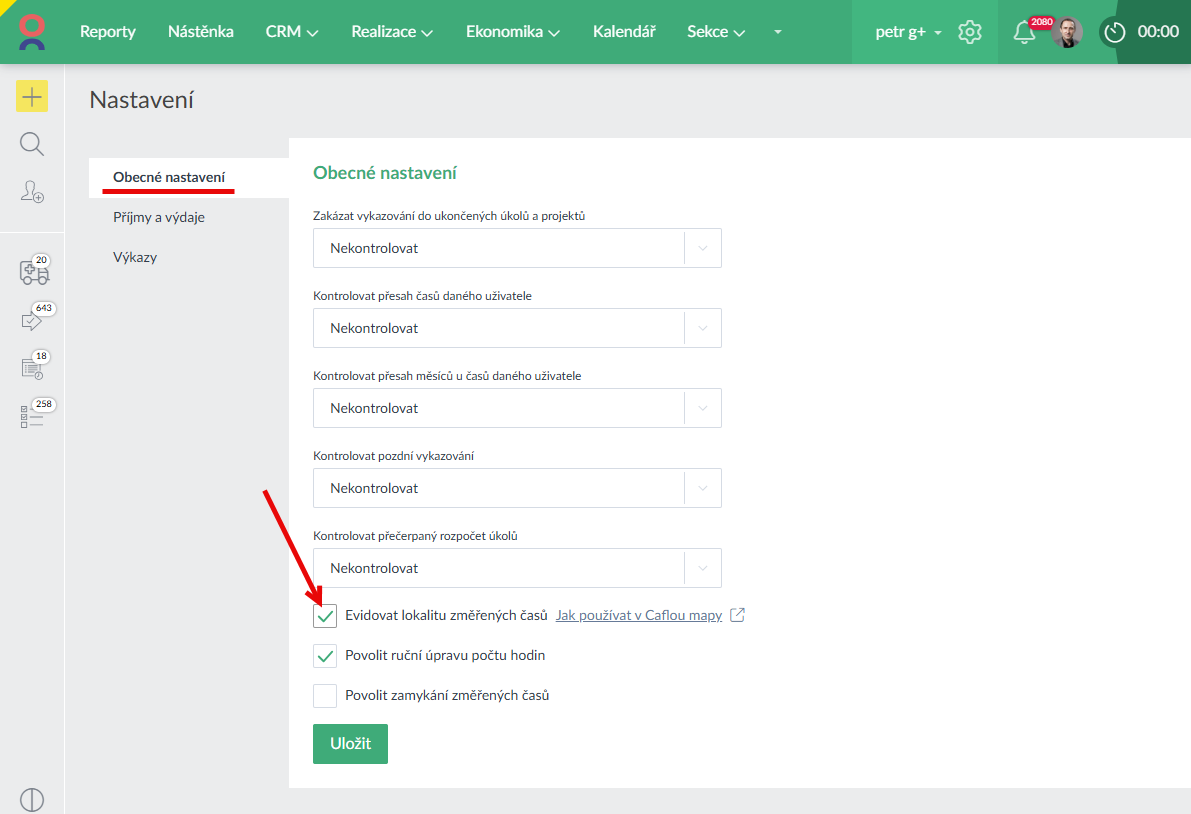Click the add user icon in sidebar

32,192
